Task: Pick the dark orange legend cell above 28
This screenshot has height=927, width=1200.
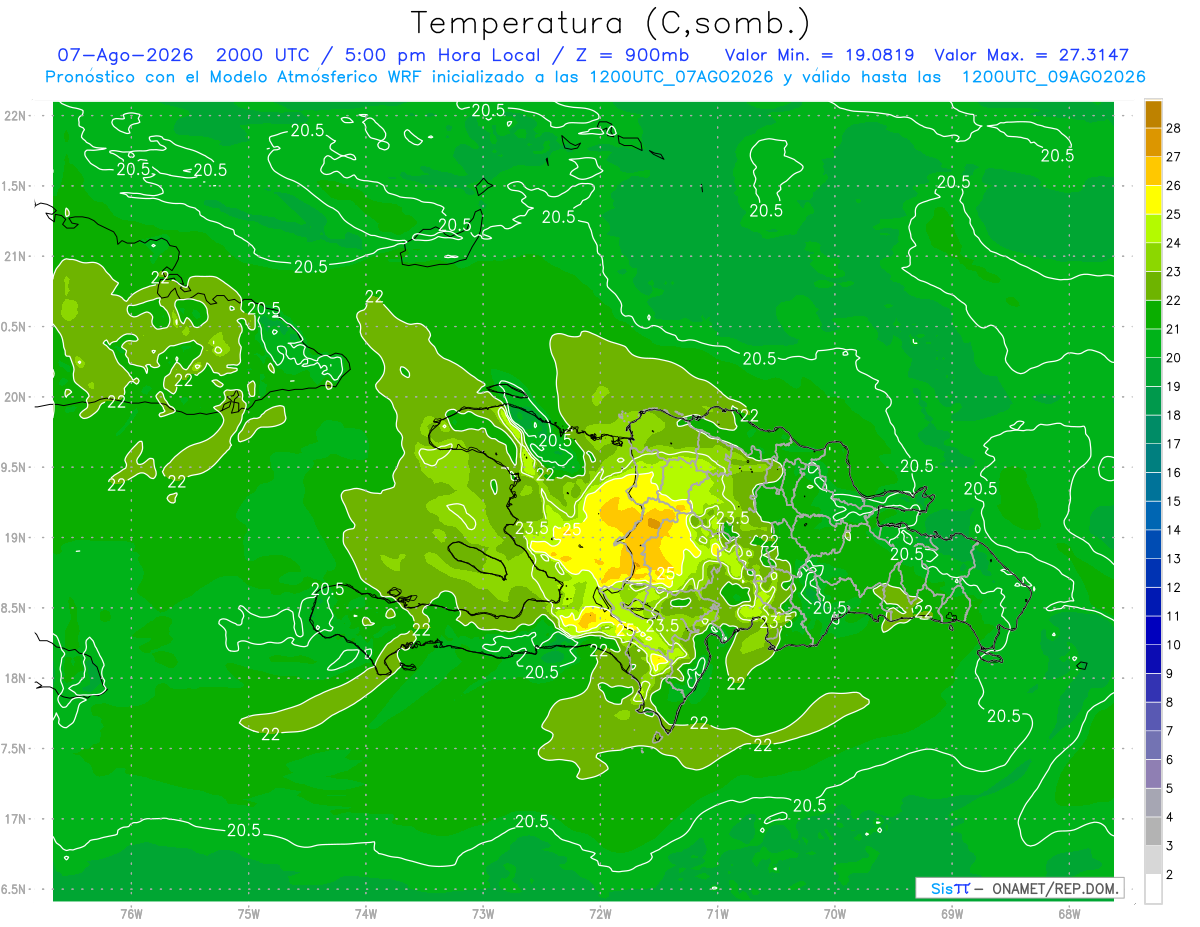Action: coord(1153,114)
